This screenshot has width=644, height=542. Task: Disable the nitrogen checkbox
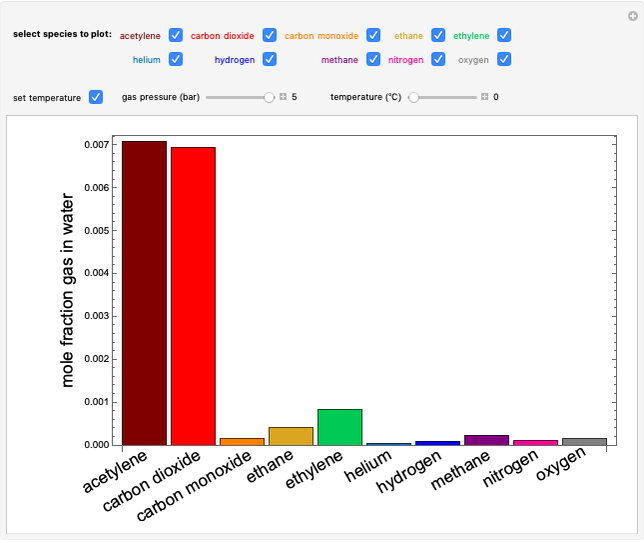coord(438,59)
